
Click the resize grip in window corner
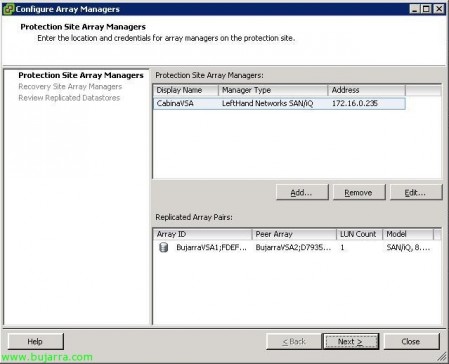pos(442,357)
